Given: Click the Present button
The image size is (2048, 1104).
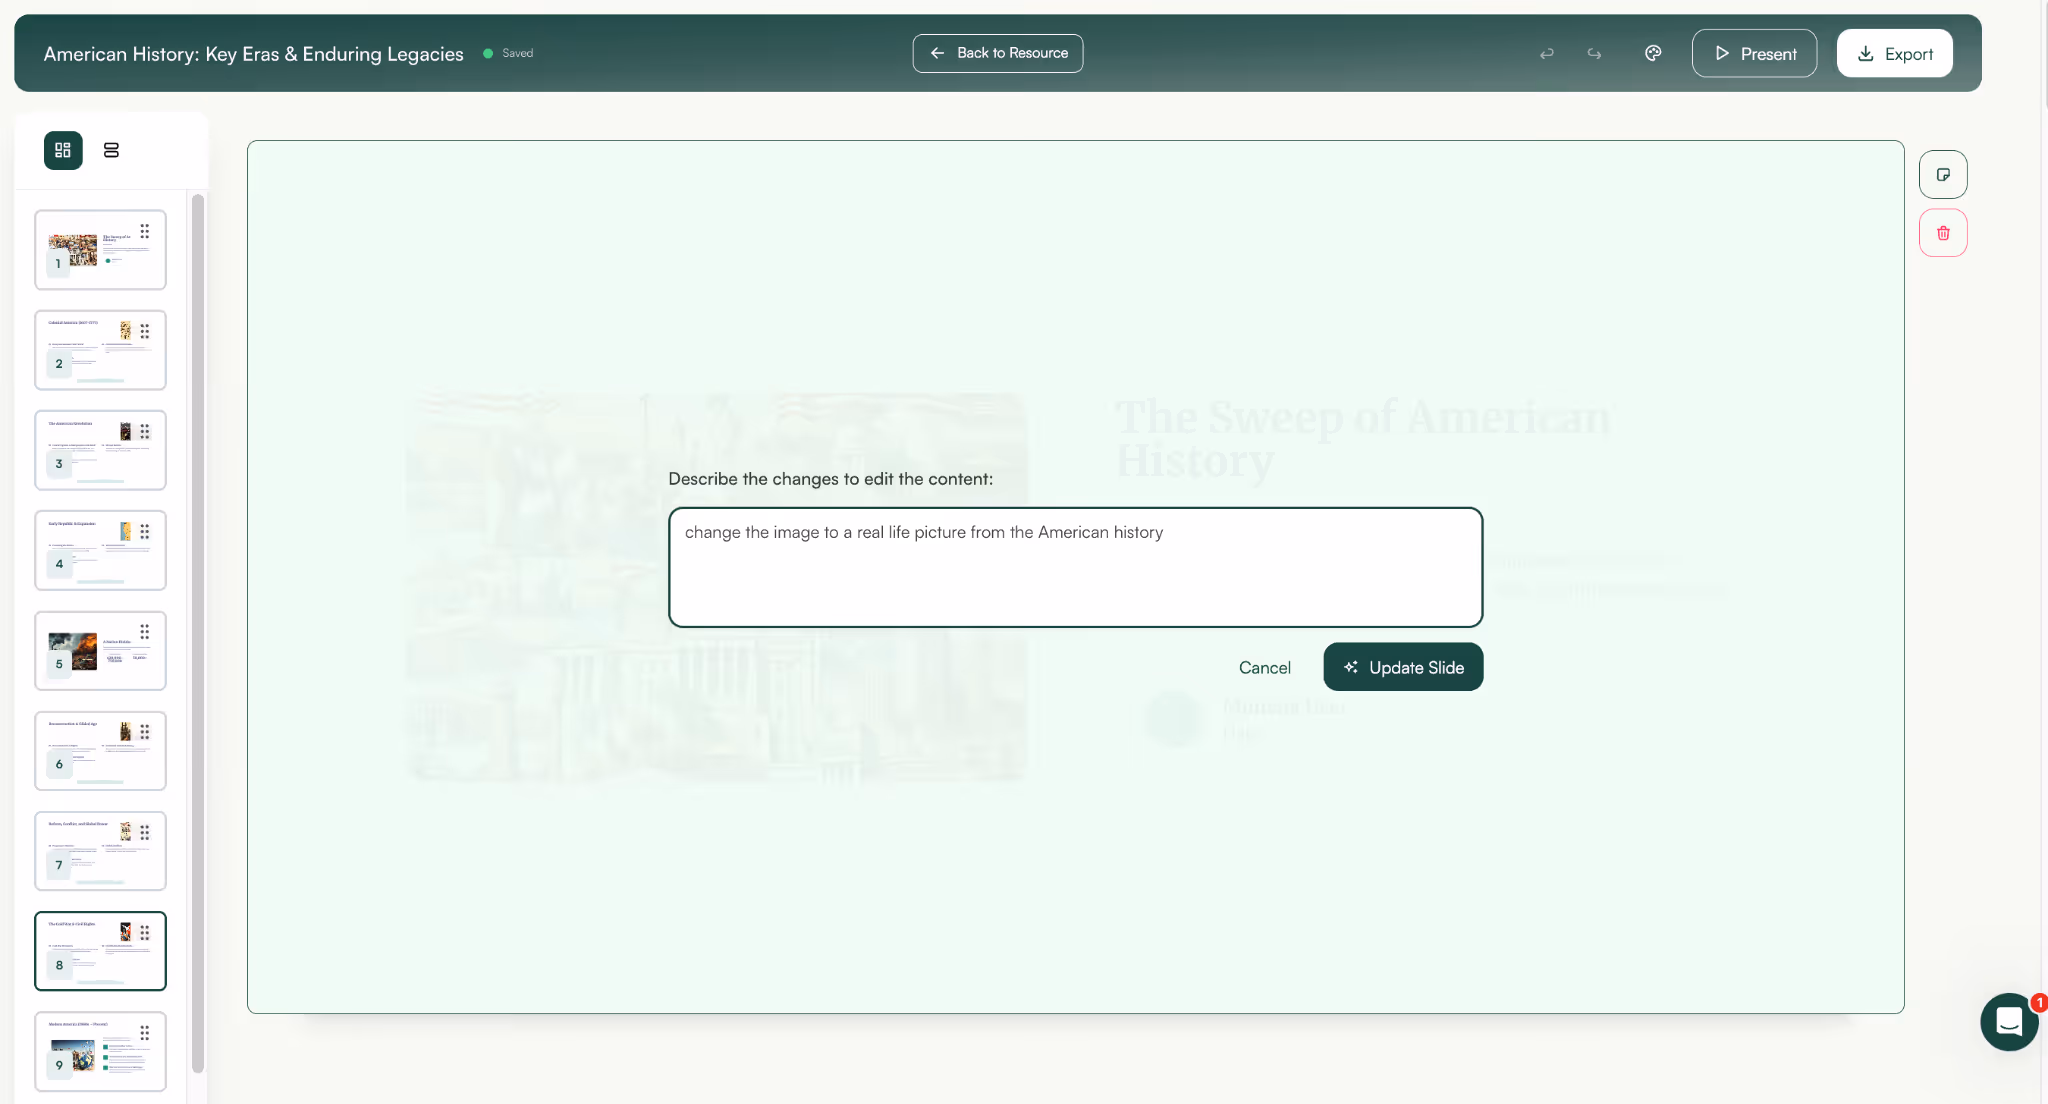Looking at the screenshot, I should [1754, 54].
